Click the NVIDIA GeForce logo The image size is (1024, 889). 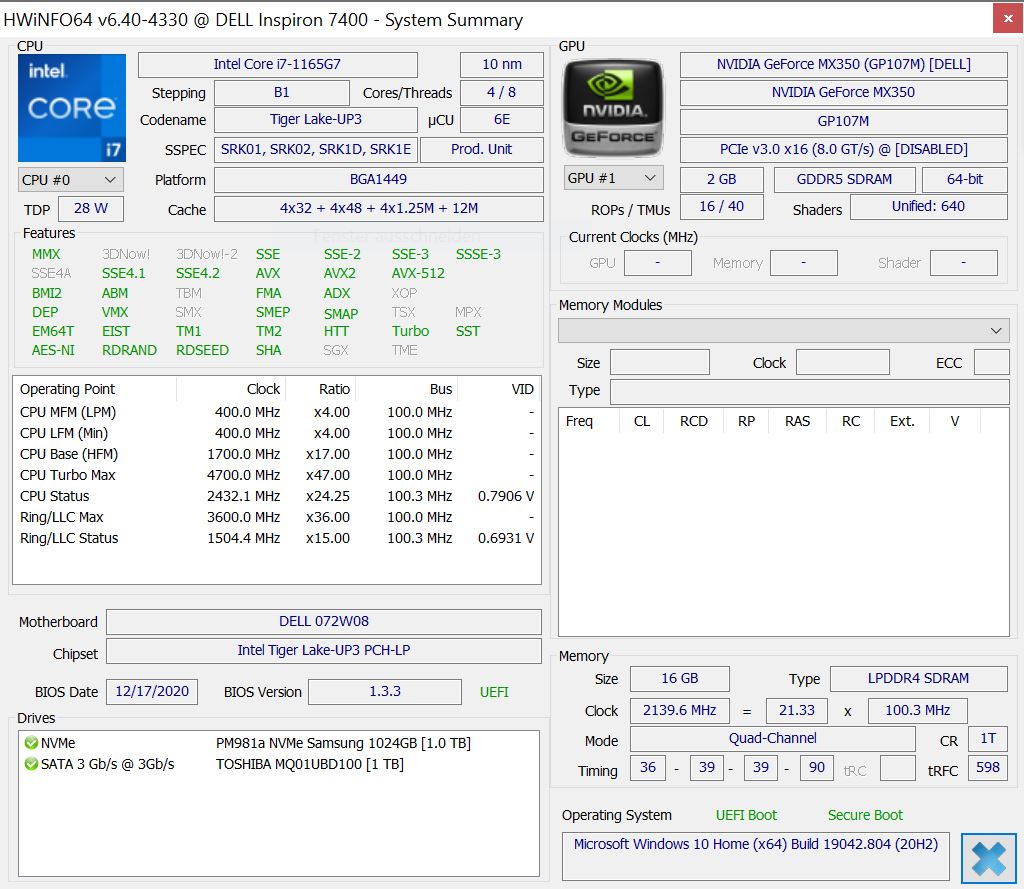[x=613, y=108]
